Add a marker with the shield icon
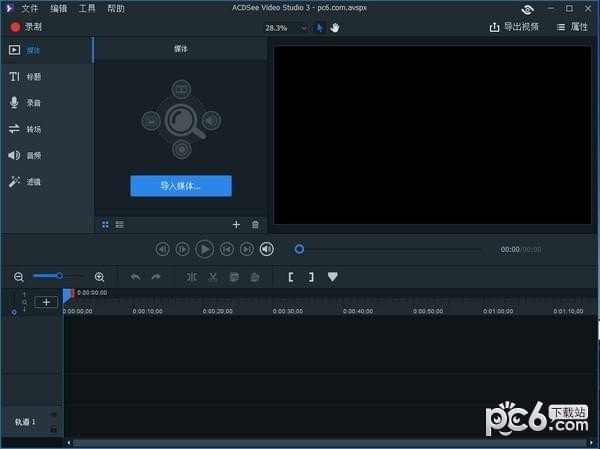Viewport: 600px width, 449px height. 333,277
